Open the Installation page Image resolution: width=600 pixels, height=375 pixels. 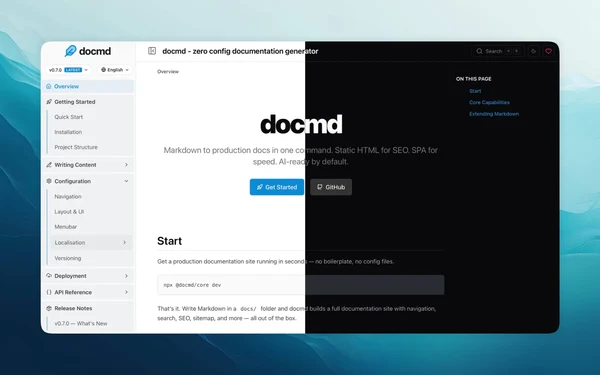(68, 132)
